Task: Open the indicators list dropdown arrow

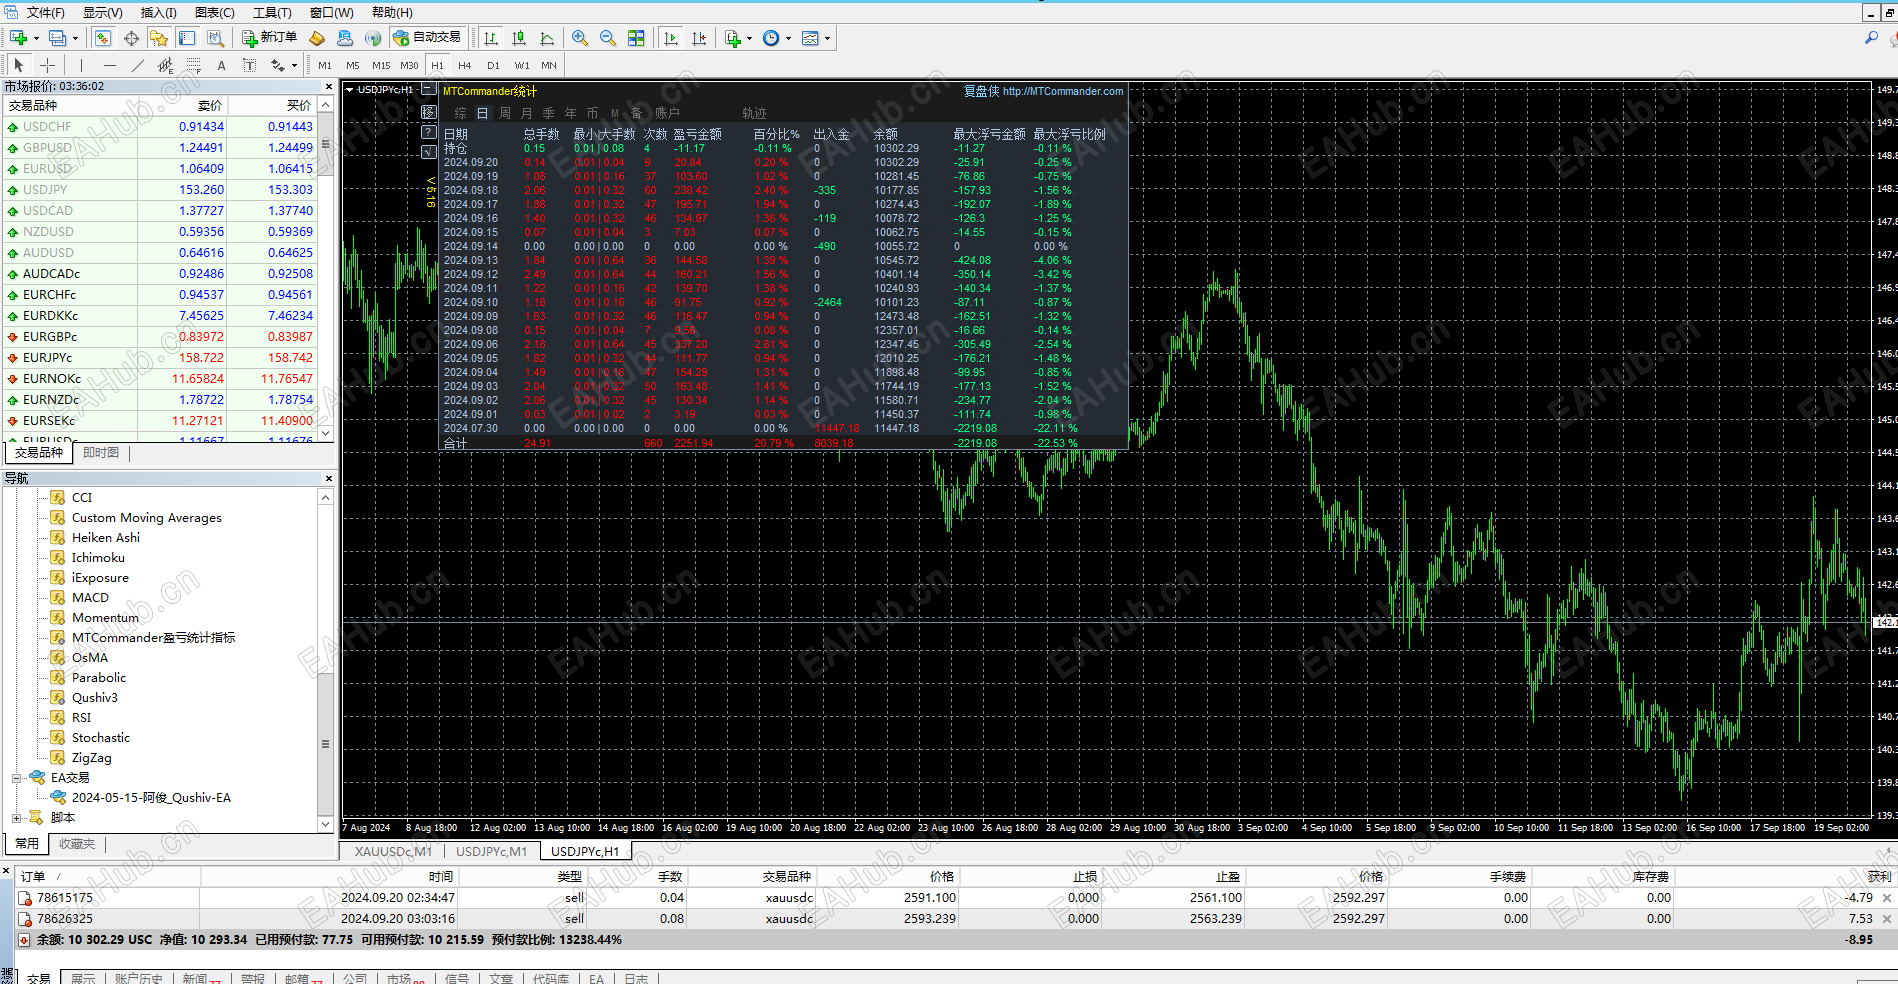Action: point(749,38)
